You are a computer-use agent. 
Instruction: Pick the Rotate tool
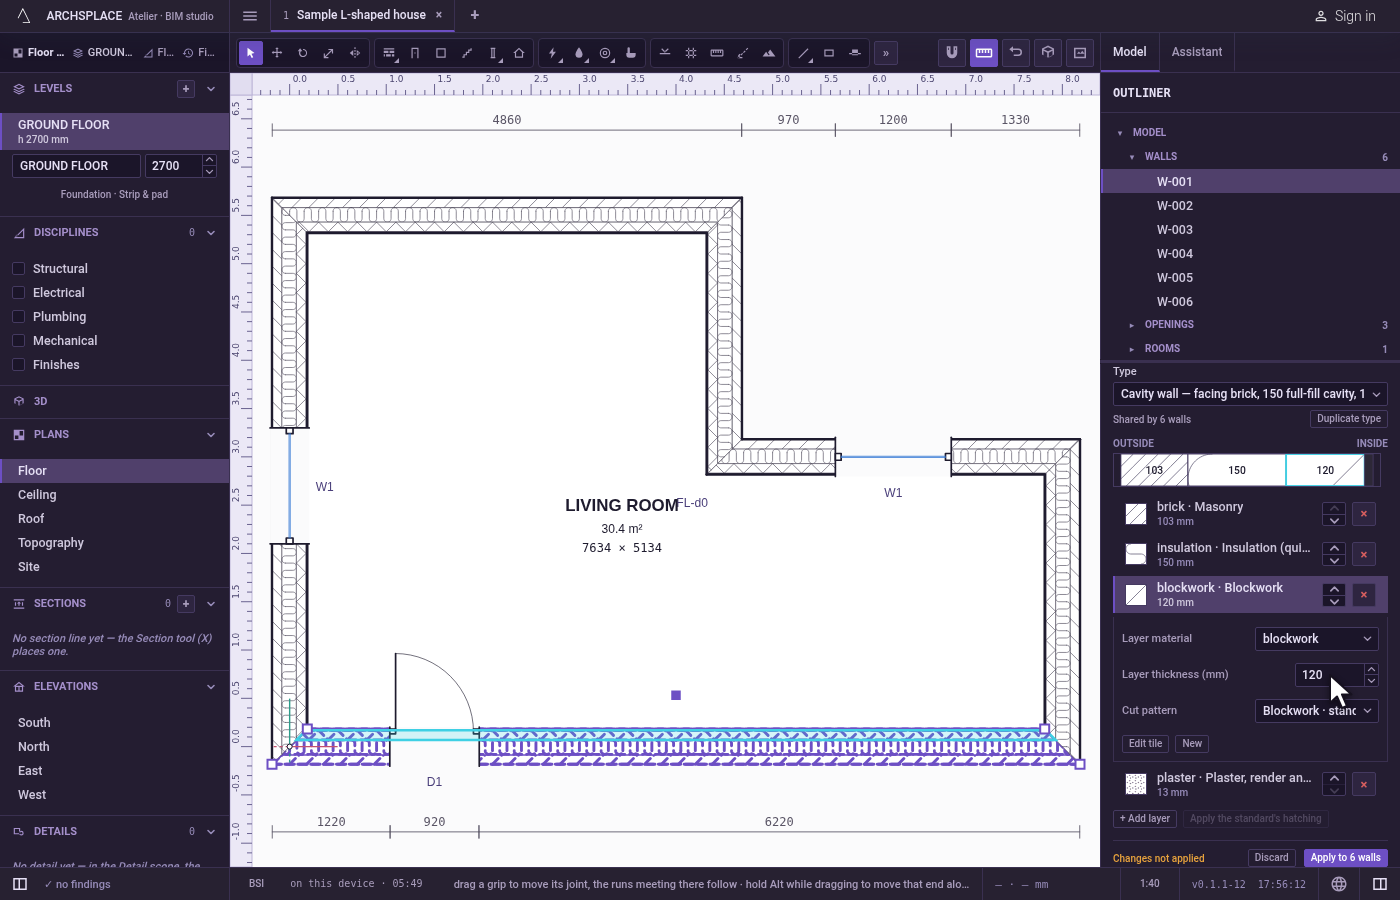coord(303,53)
